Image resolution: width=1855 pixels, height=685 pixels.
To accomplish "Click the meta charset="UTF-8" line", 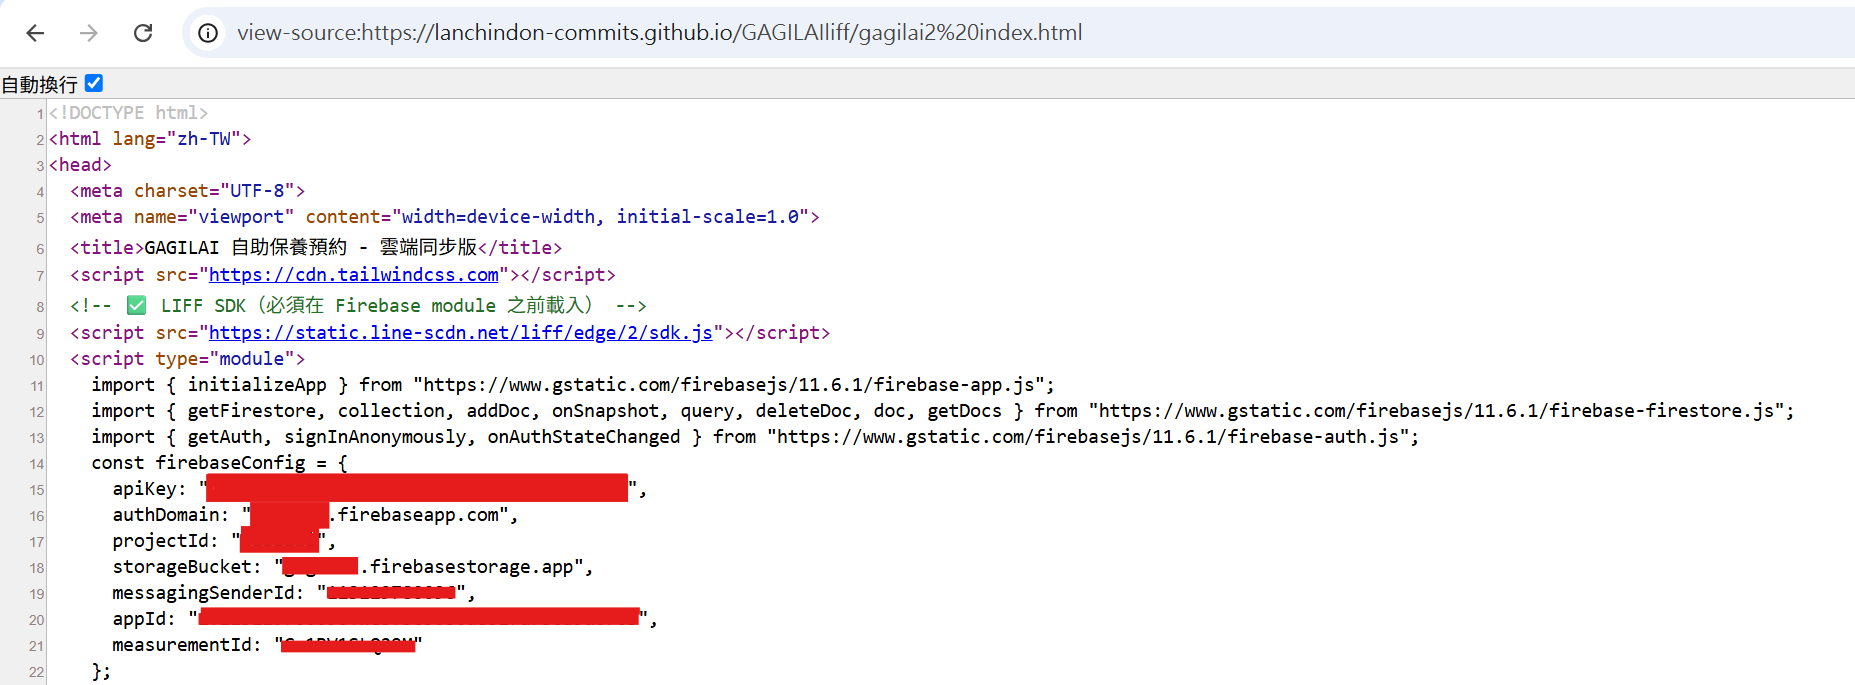I will (x=188, y=191).
